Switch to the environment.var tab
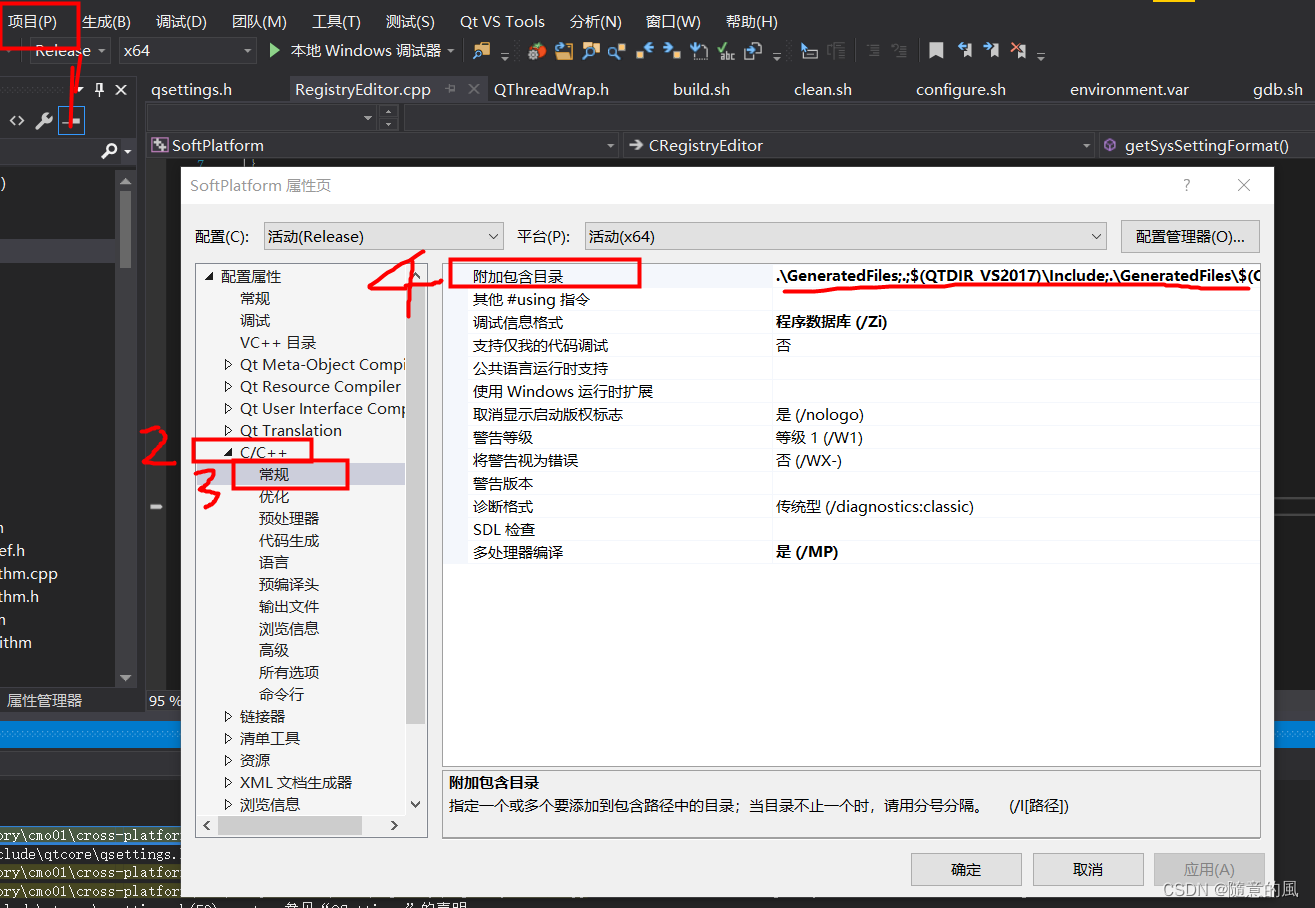This screenshot has height=908, width=1315. pos(1129,89)
